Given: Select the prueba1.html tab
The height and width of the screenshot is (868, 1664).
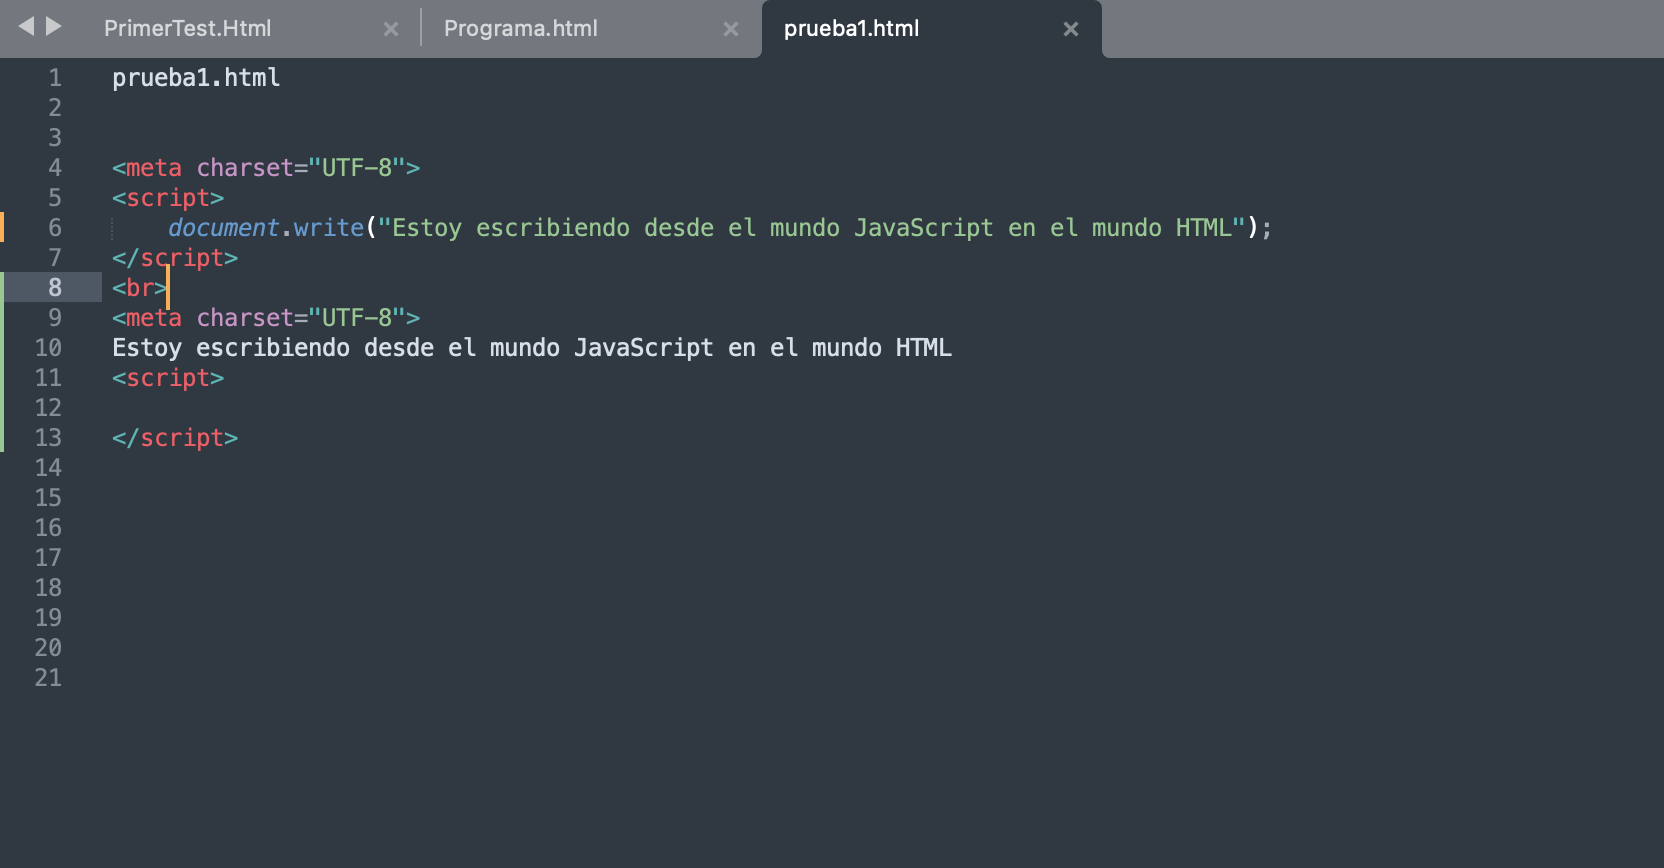Looking at the screenshot, I should click(852, 29).
